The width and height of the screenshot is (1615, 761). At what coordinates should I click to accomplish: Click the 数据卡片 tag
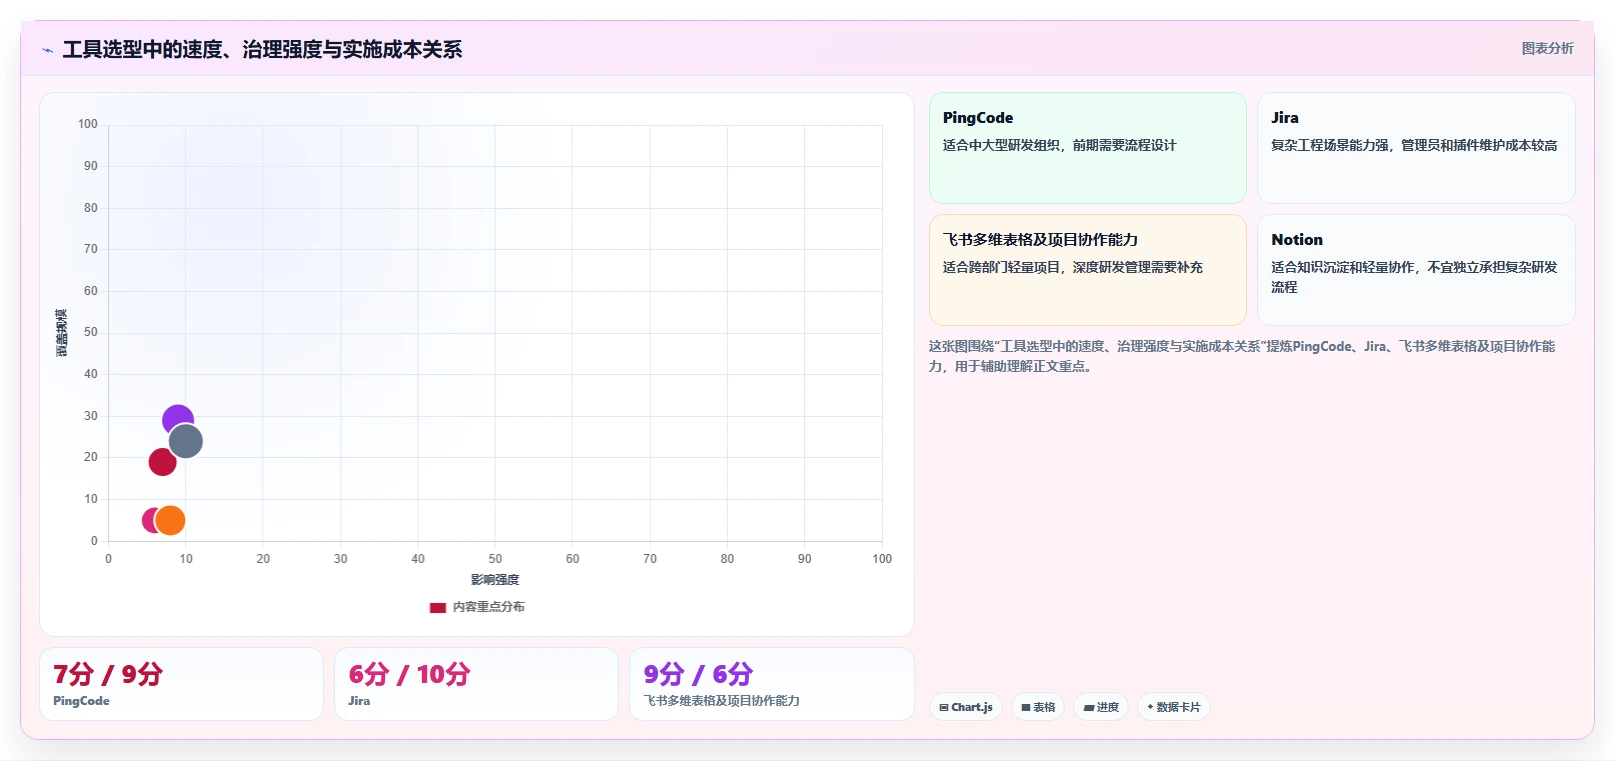[1174, 707]
